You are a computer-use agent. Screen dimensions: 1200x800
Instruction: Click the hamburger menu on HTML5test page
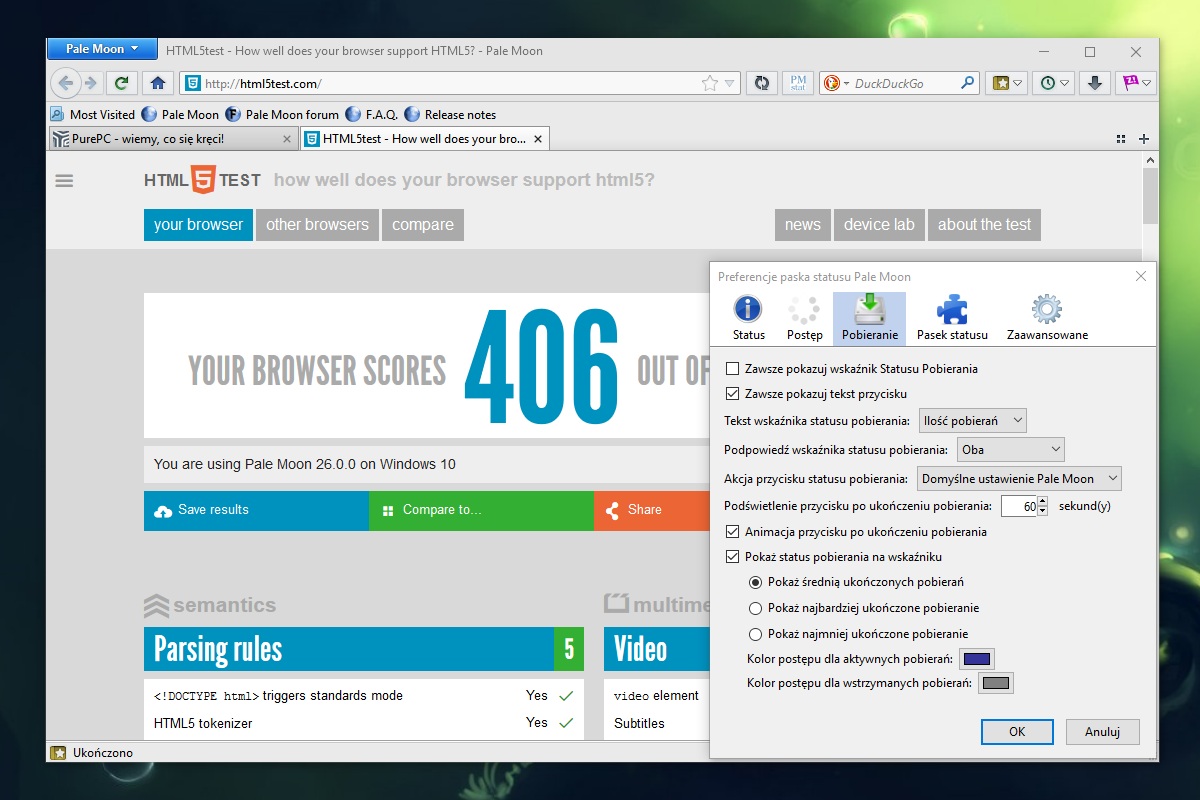[x=65, y=181]
